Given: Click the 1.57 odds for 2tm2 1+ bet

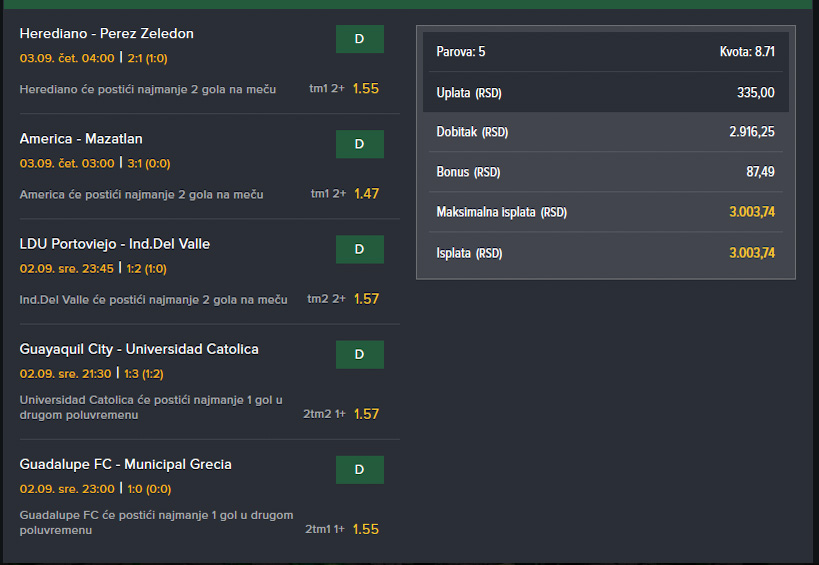Looking at the screenshot, I should click(366, 414).
